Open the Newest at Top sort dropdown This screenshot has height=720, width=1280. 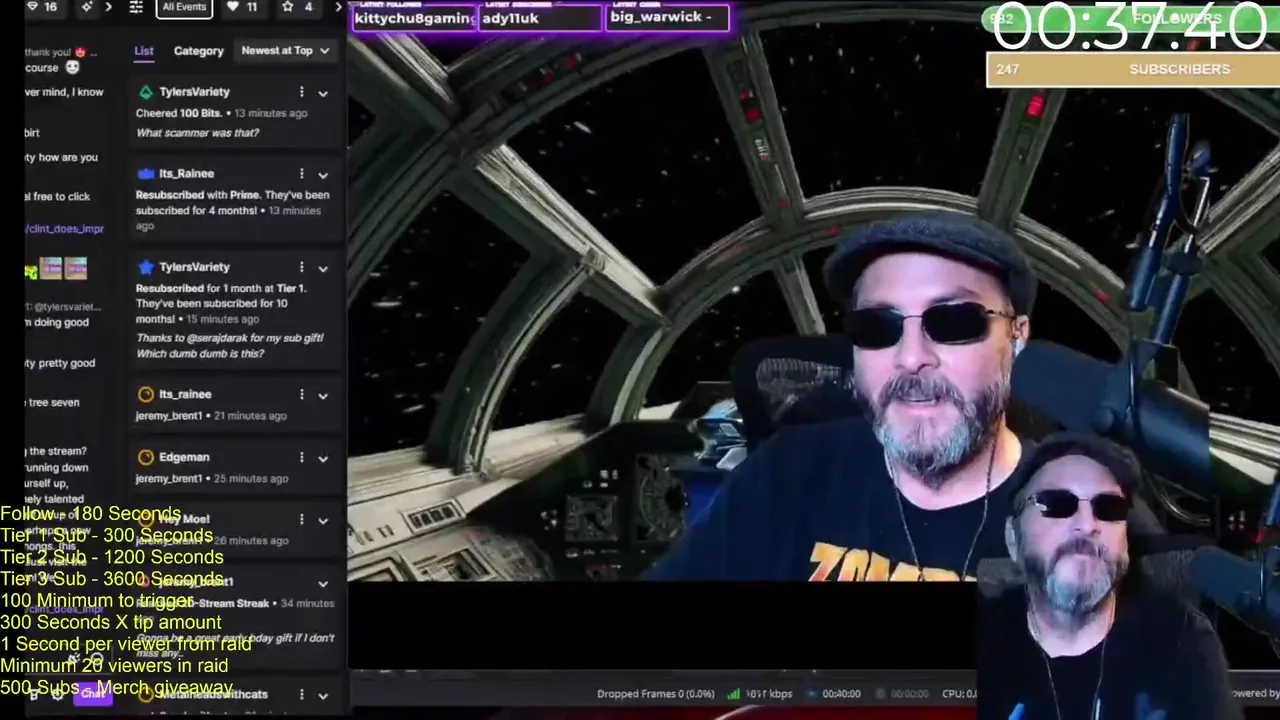(285, 50)
